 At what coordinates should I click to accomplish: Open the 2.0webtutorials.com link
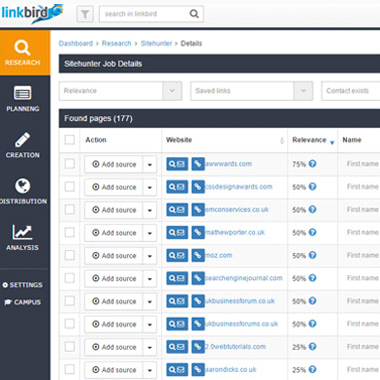[x=235, y=347]
